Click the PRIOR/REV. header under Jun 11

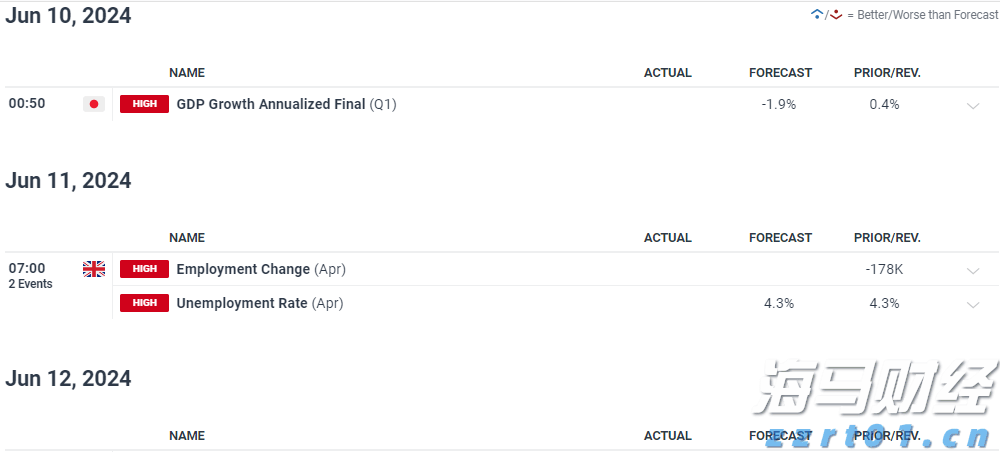tap(887, 238)
